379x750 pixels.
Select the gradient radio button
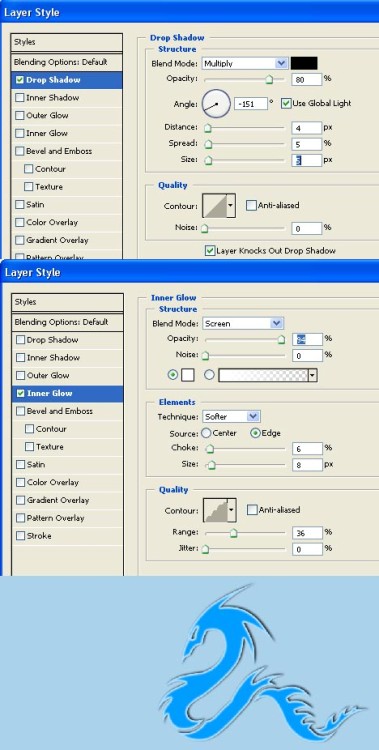pos(209,375)
